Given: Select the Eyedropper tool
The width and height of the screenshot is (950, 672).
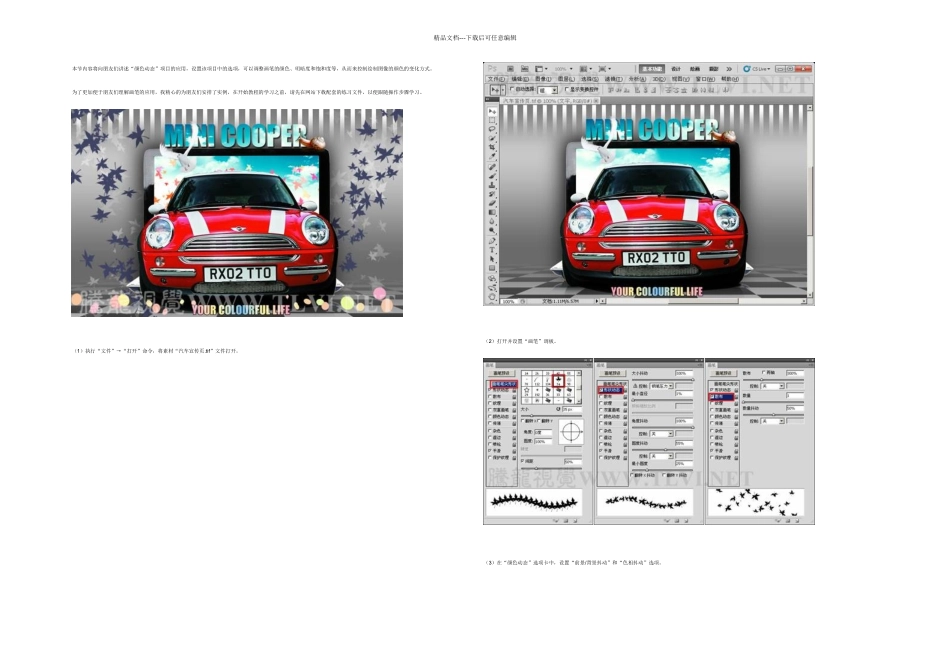Looking at the screenshot, I should (x=492, y=156).
